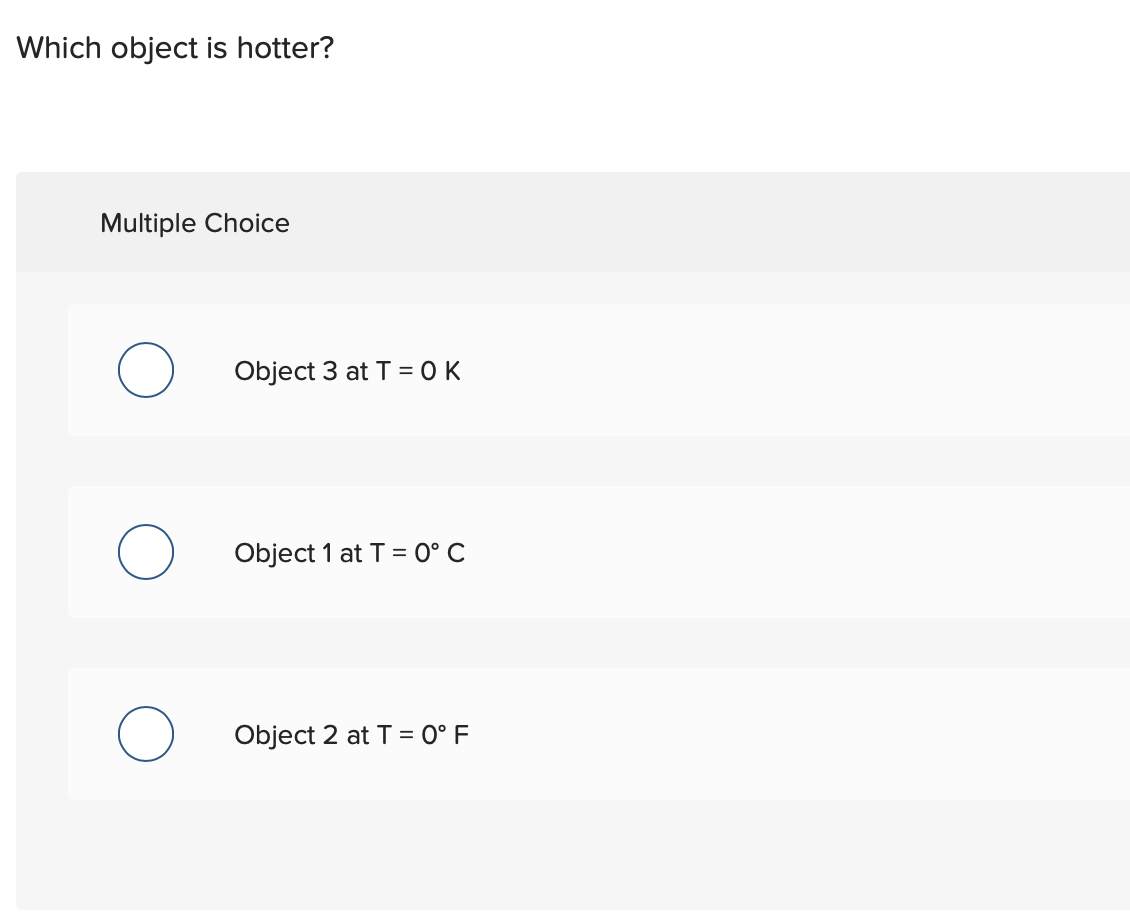
Task: Click the label text Object 1 at T = 0° C
Action: pyautogui.click(x=349, y=552)
